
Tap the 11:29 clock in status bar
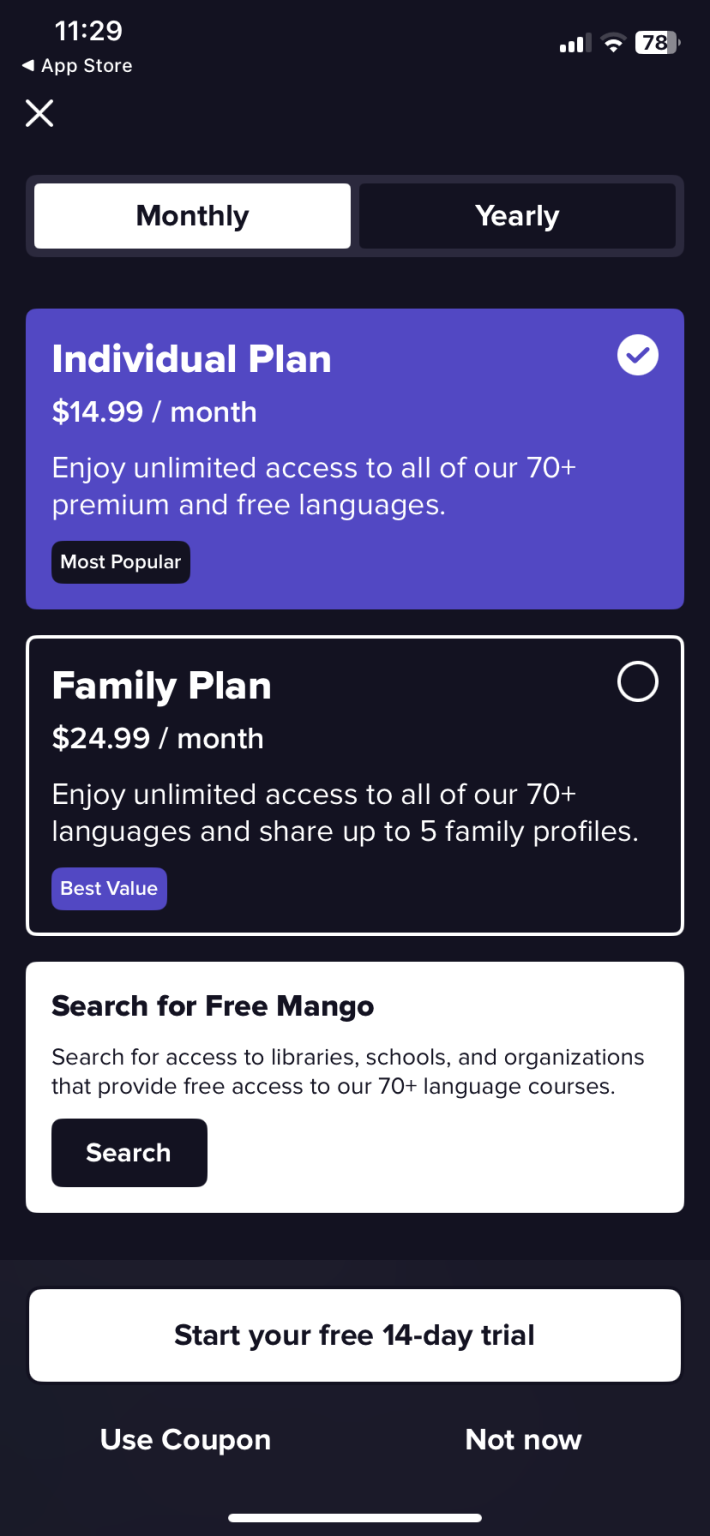click(x=88, y=31)
